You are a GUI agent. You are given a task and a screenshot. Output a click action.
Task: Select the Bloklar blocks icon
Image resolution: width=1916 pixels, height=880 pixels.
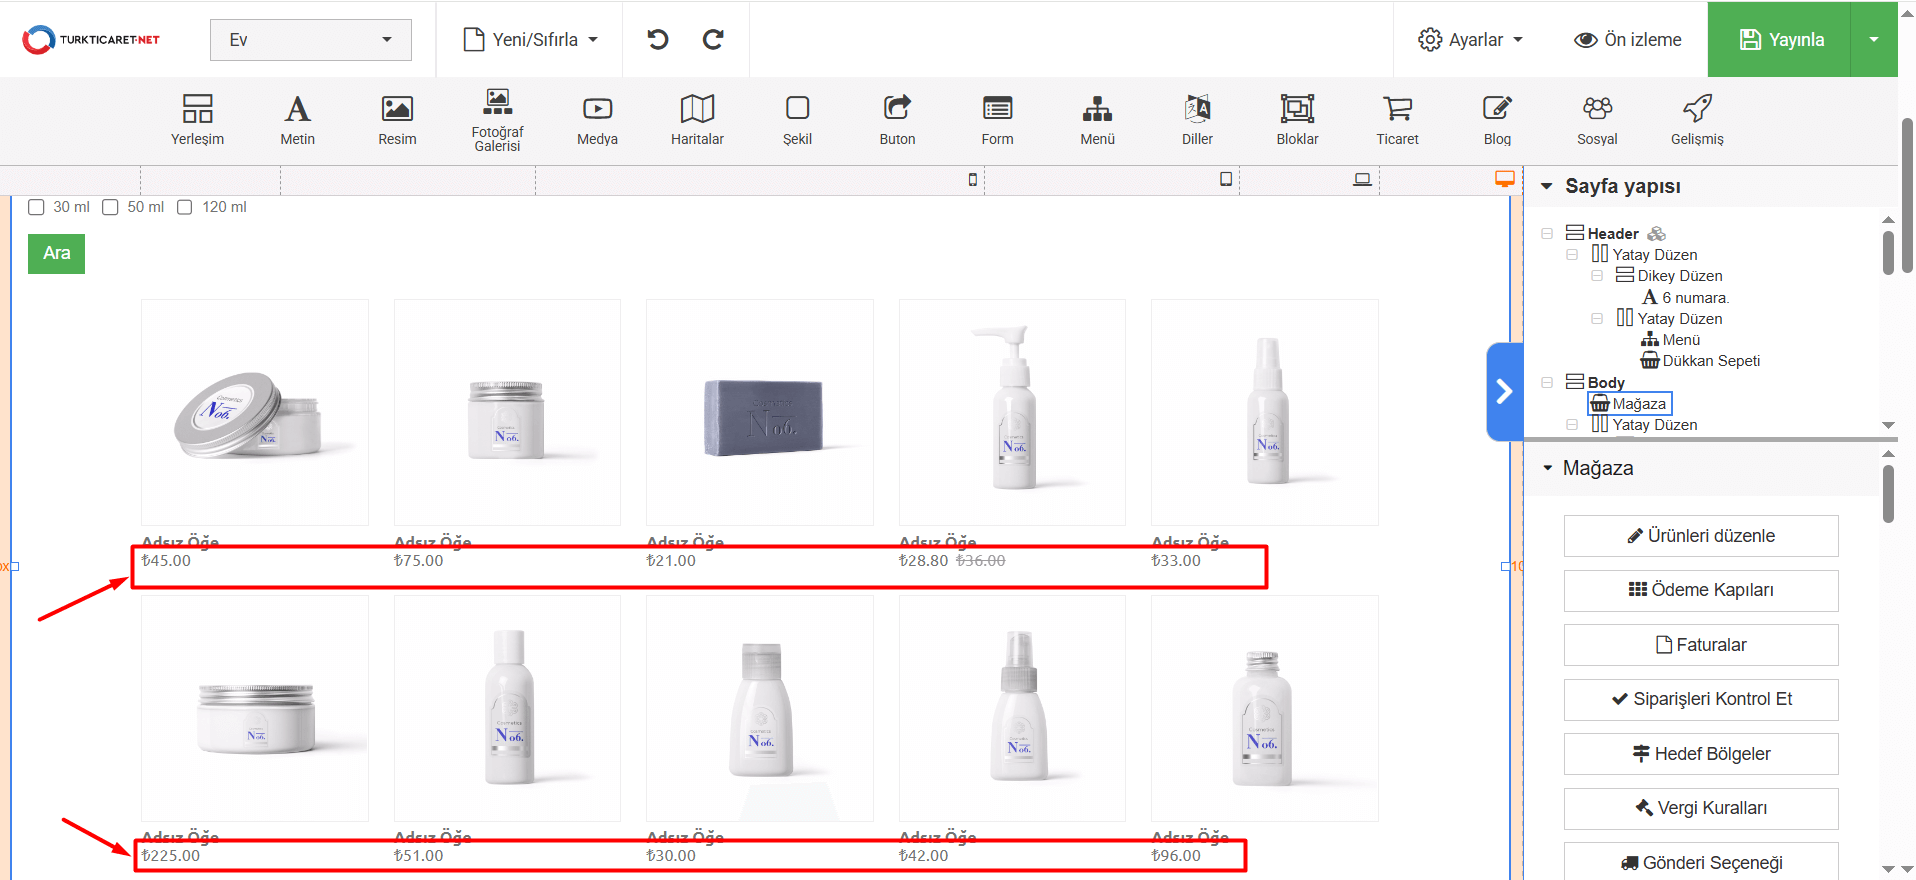(1297, 119)
